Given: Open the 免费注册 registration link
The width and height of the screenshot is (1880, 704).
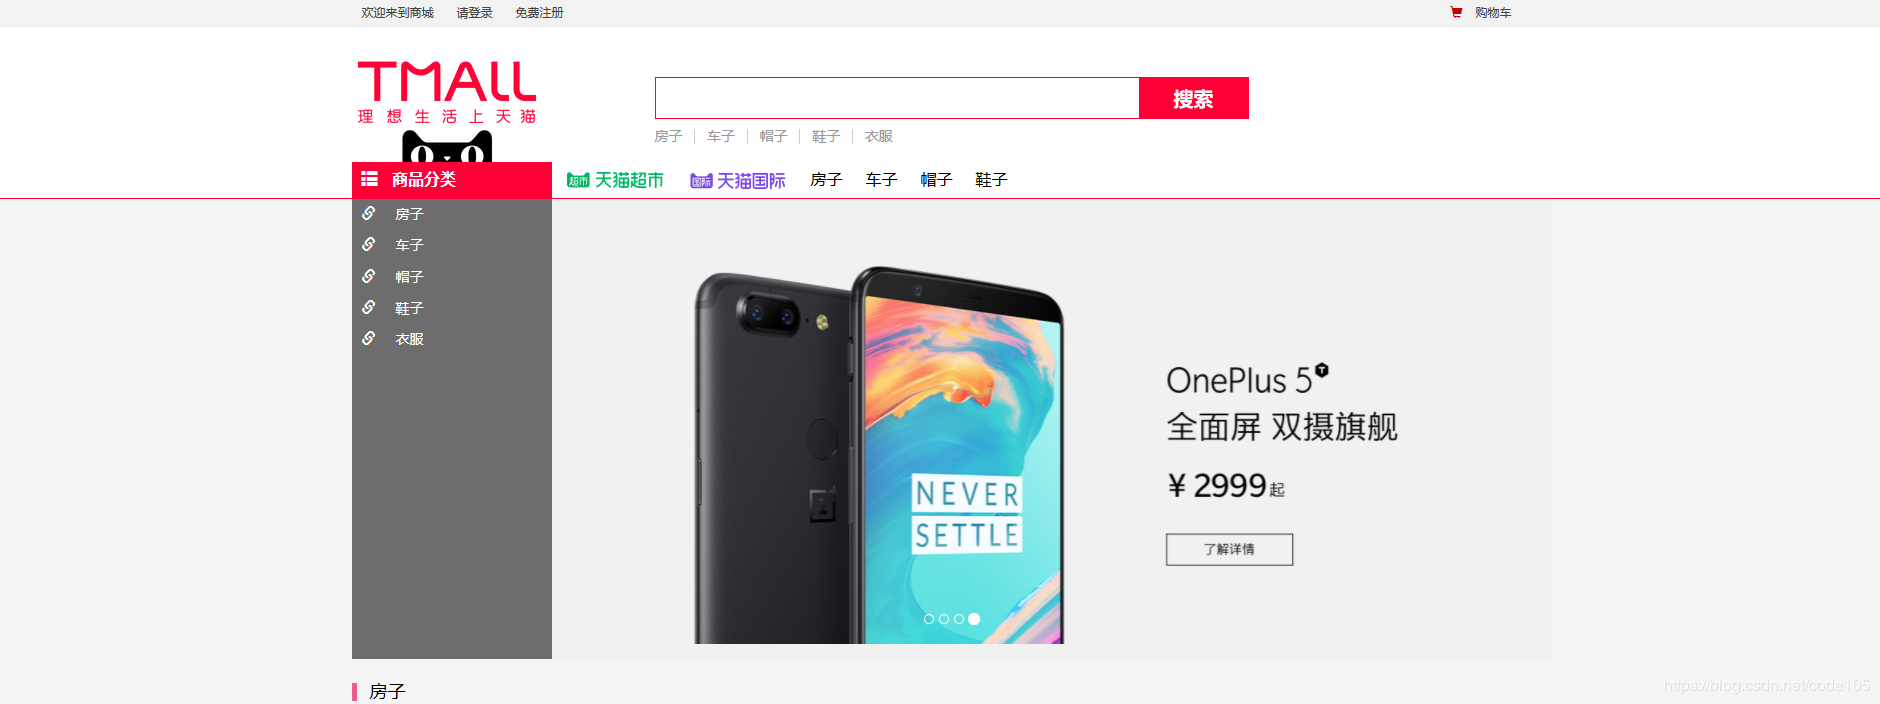Looking at the screenshot, I should click(x=539, y=13).
